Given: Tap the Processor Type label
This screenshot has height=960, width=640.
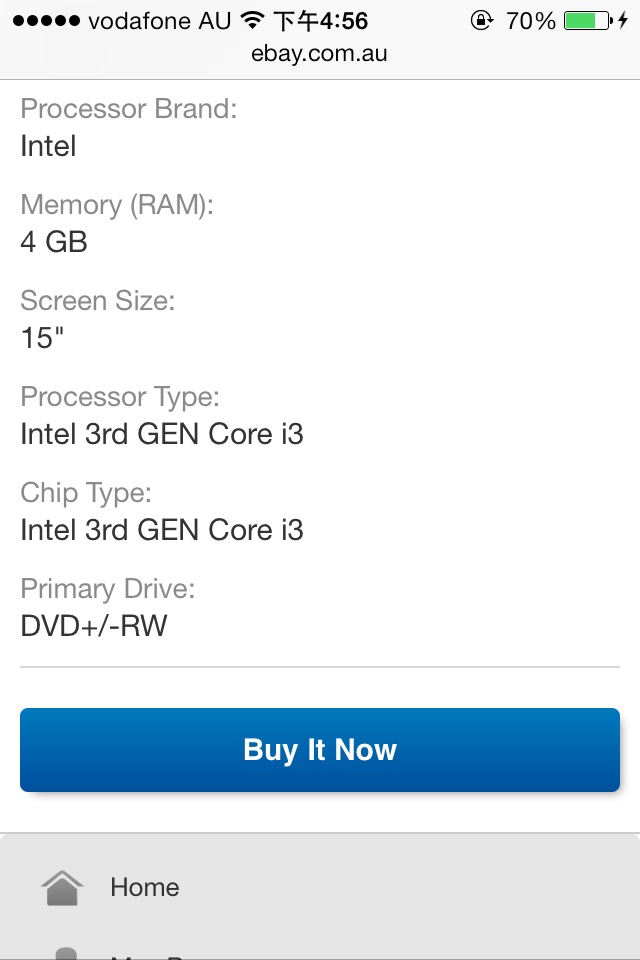Looking at the screenshot, I should pyautogui.click(x=120, y=397).
